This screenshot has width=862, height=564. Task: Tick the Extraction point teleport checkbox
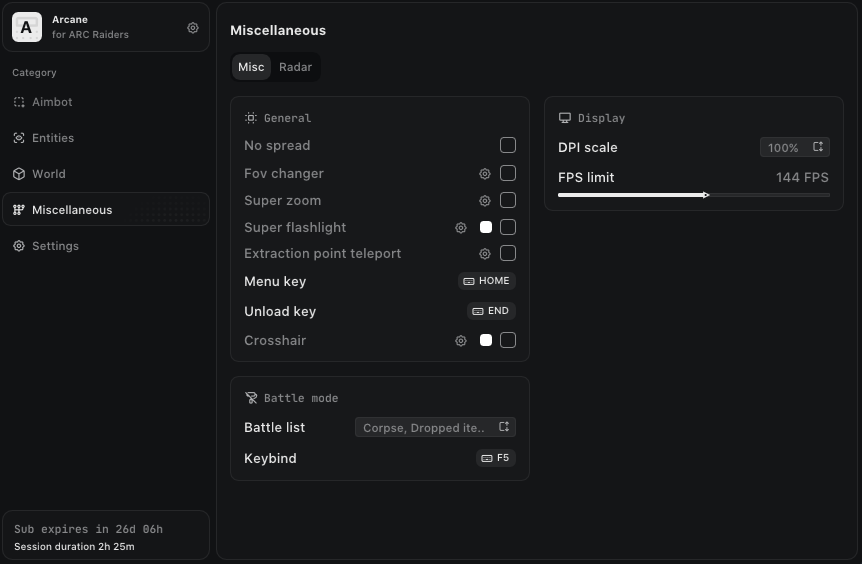[508, 254]
